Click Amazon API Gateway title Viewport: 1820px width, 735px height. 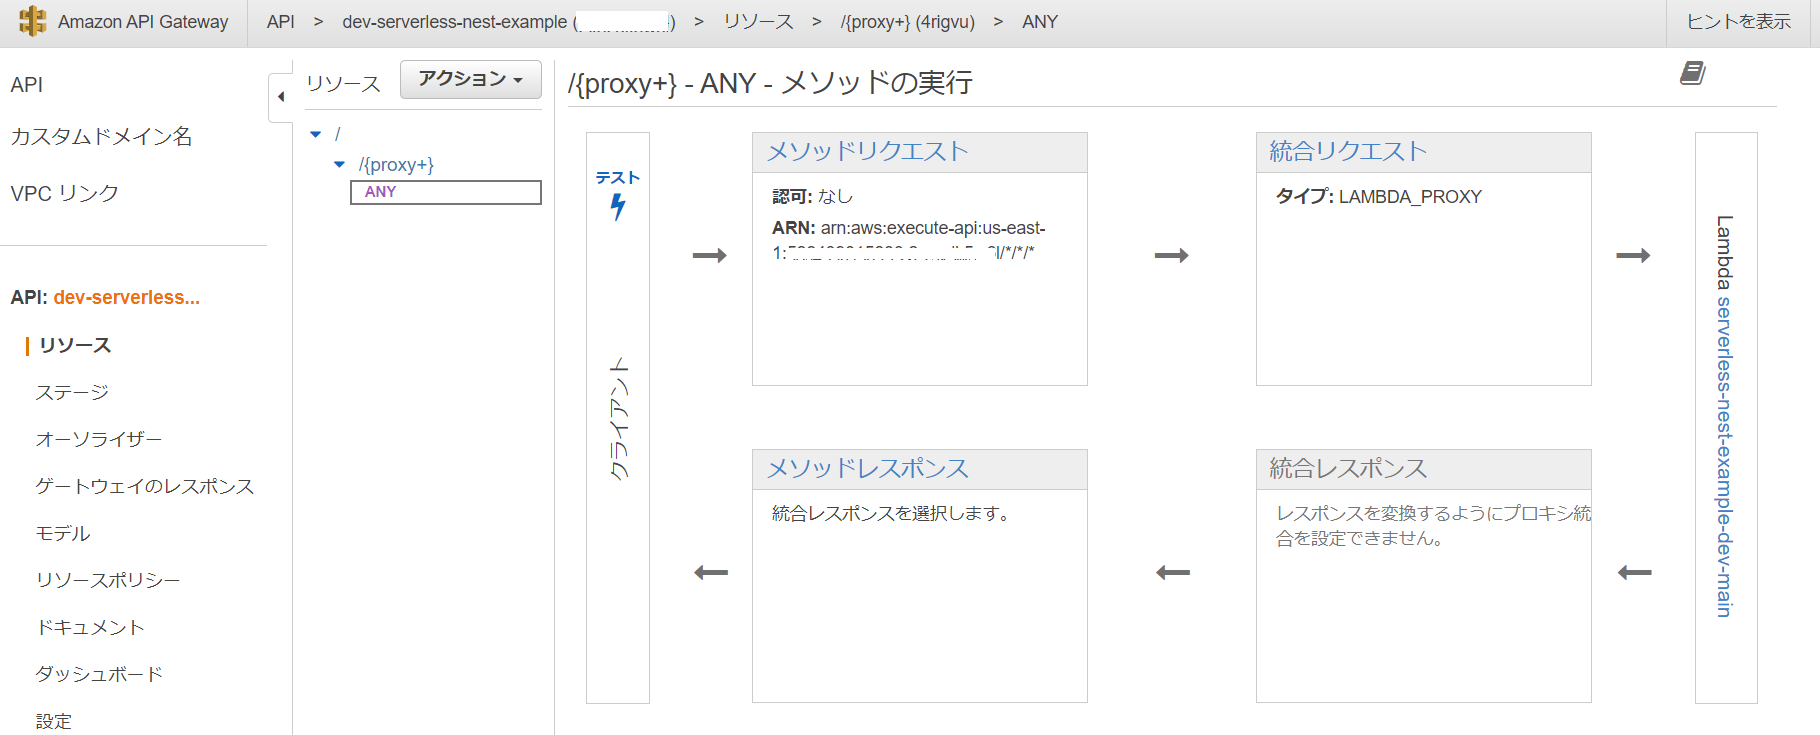pos(143,22)
